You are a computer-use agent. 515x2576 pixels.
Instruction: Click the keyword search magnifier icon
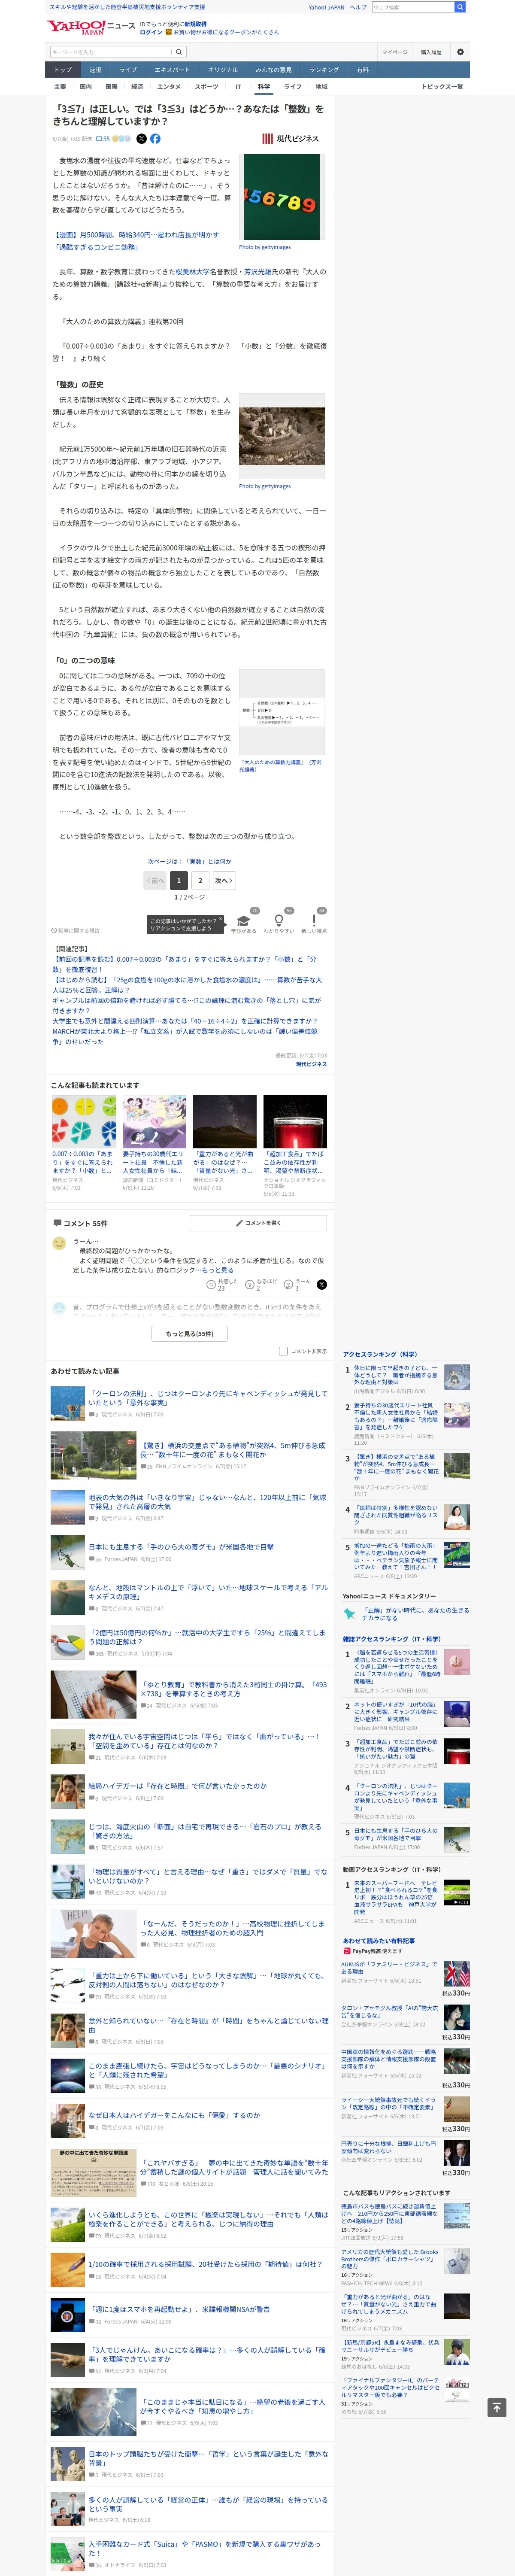pos(179,52)
